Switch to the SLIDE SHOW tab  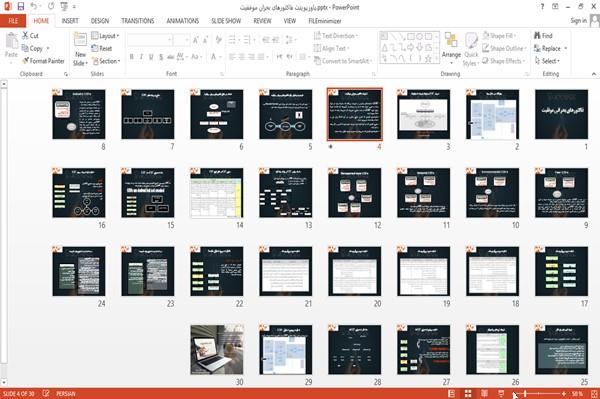point(226,21)
